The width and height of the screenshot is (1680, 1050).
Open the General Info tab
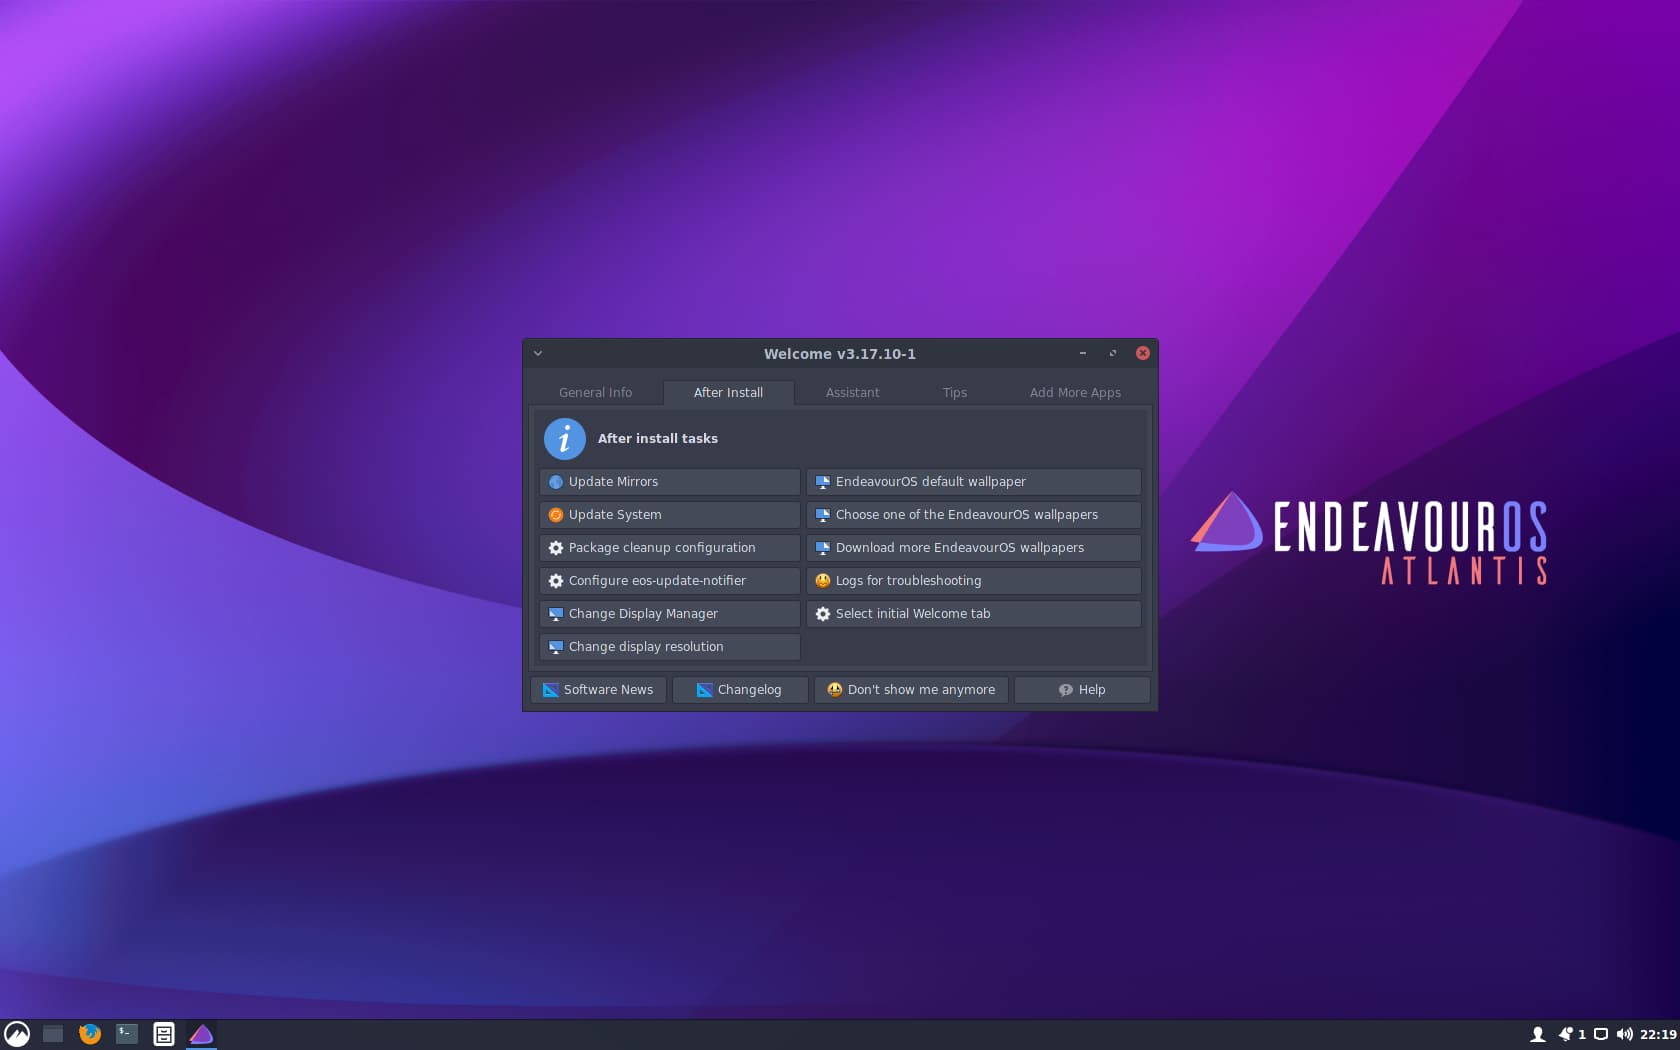coord(595,392)
